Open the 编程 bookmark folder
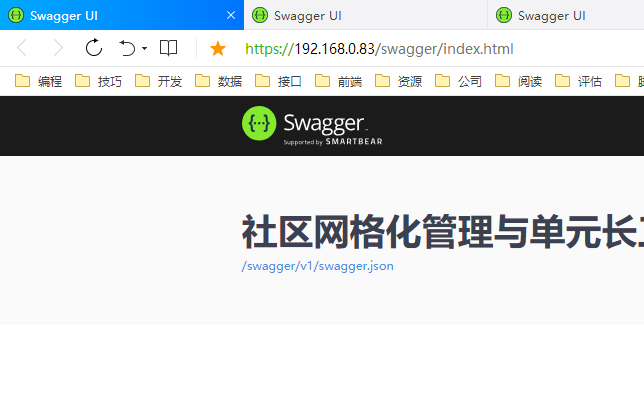 pyautogui.click(x=39, y=81)
